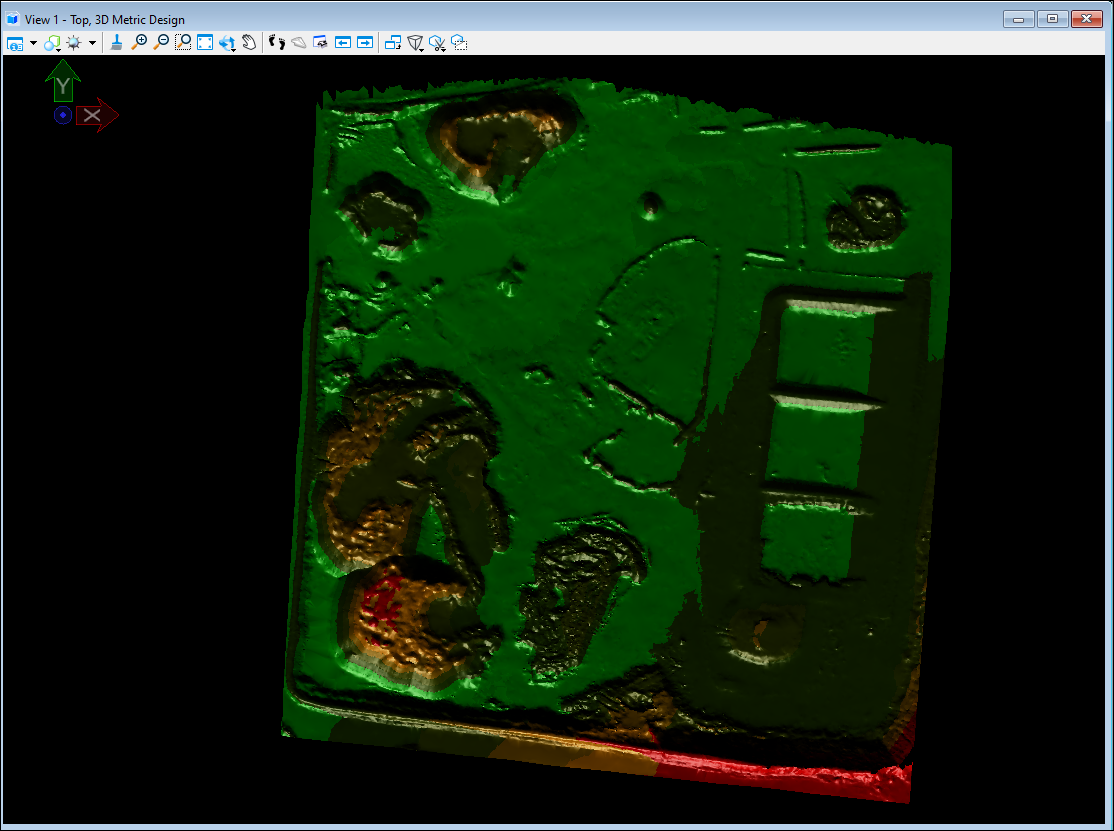The image size is (1114, 831).
Task: Start the Rotate View tool
Action: (227, 42)
